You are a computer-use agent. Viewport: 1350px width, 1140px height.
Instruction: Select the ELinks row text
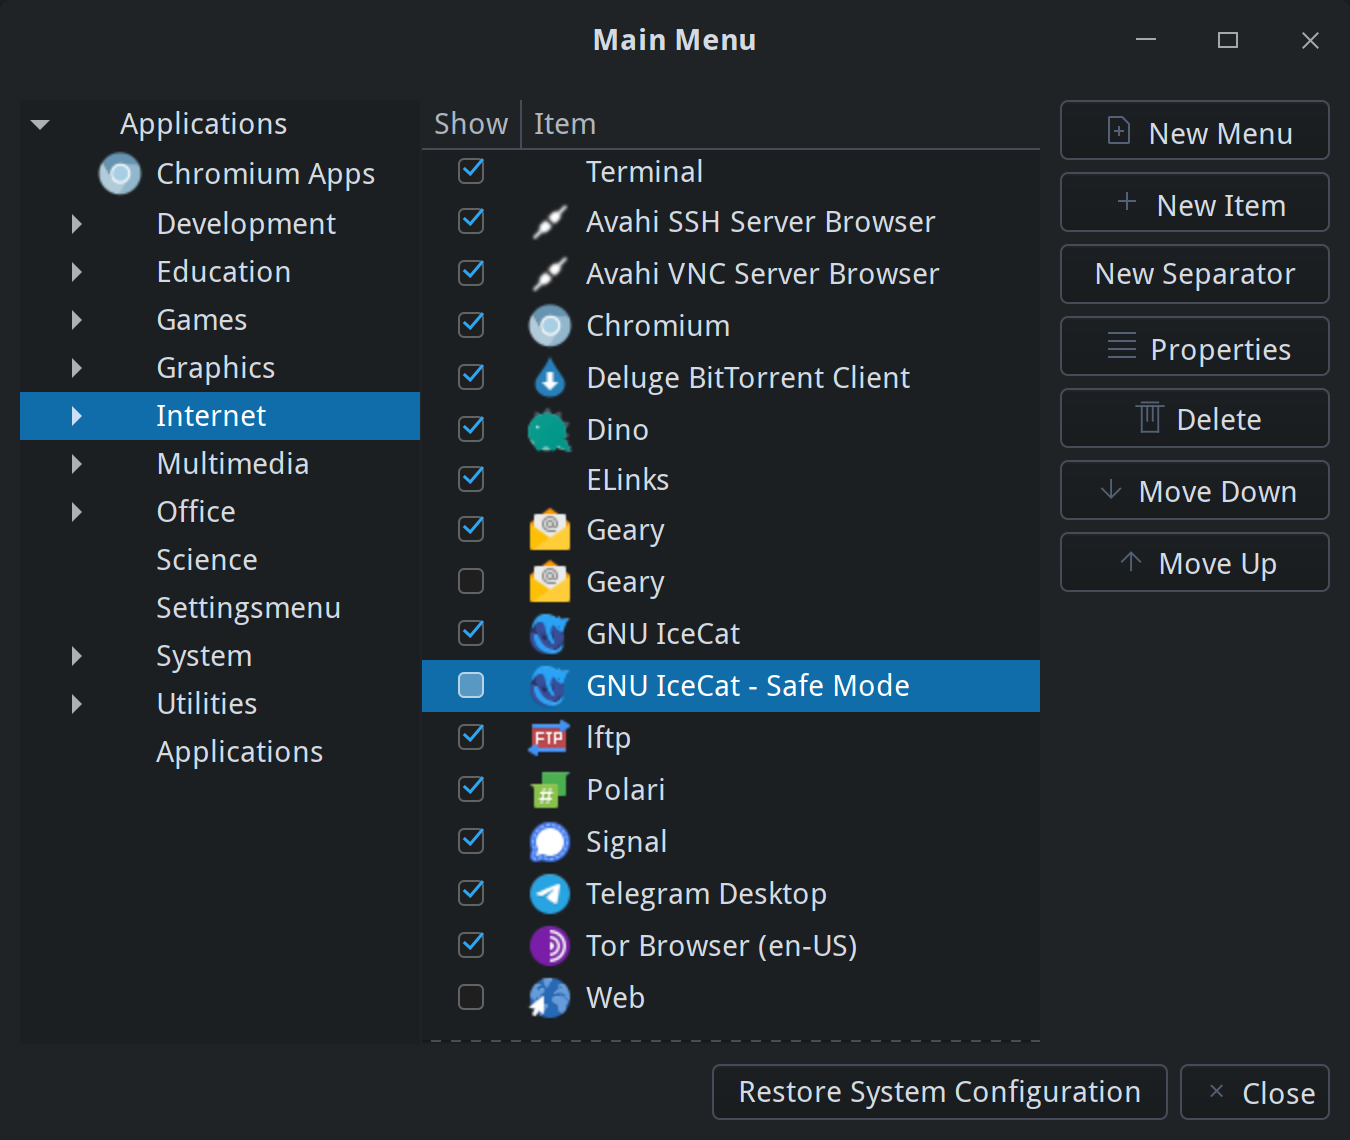pyautogui.click(x=628, y=480)
